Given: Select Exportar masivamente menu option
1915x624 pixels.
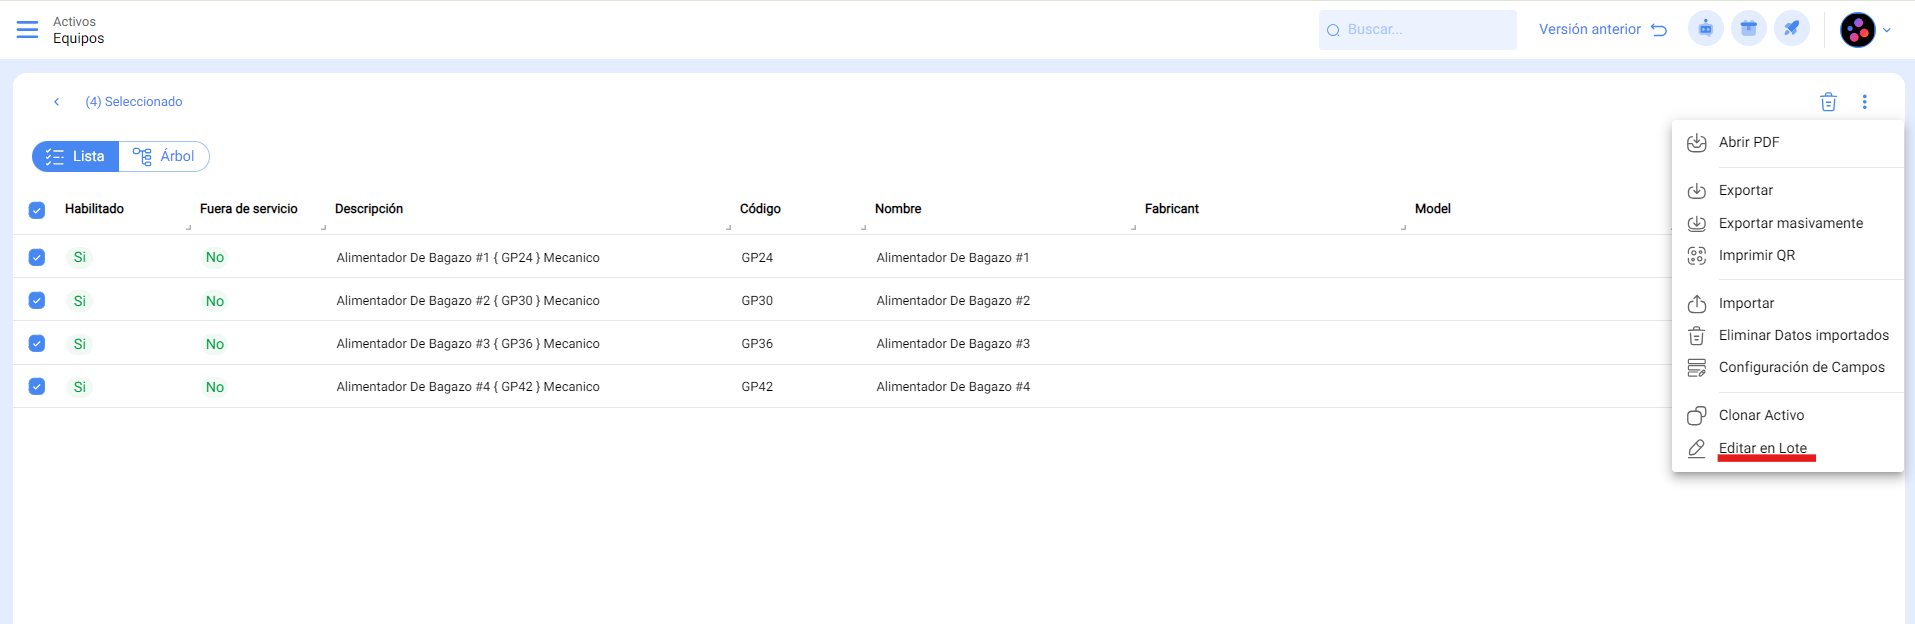Looking at the screenshot, I should click(x=1790, y=223).
